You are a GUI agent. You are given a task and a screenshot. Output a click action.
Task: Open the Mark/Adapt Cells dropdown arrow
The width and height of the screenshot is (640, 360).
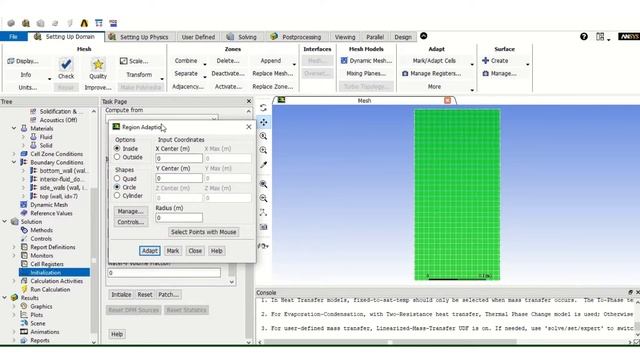pos(472,64)
